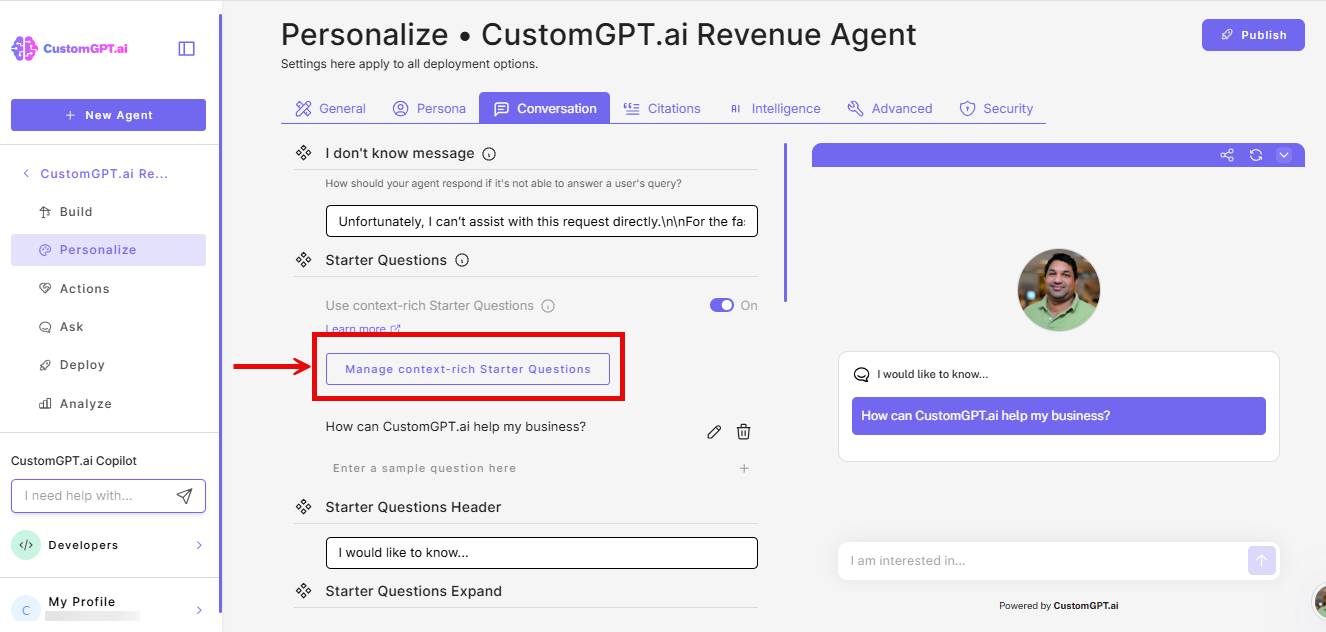Expand the Developers section

coord(108,545)
